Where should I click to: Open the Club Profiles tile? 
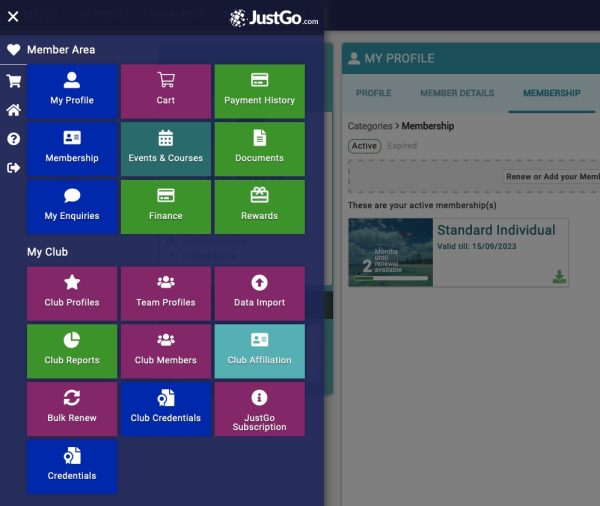(72, 294)
